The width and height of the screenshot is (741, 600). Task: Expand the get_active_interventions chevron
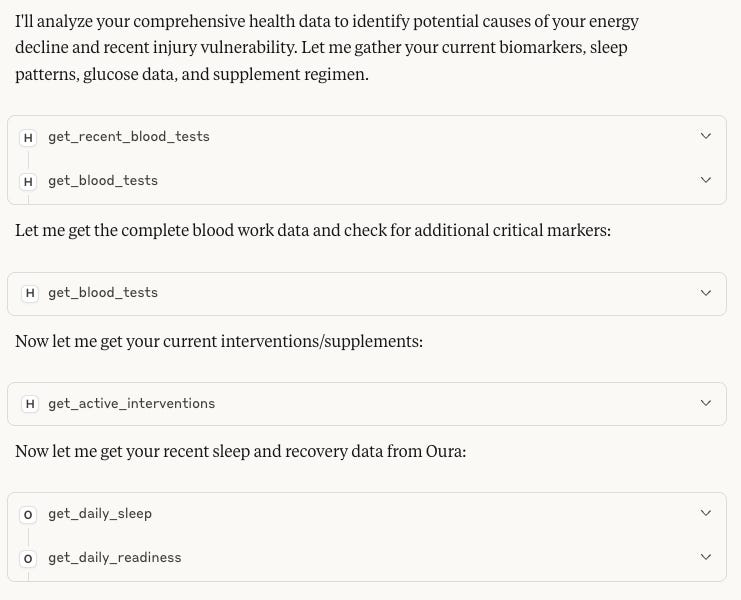706,403
